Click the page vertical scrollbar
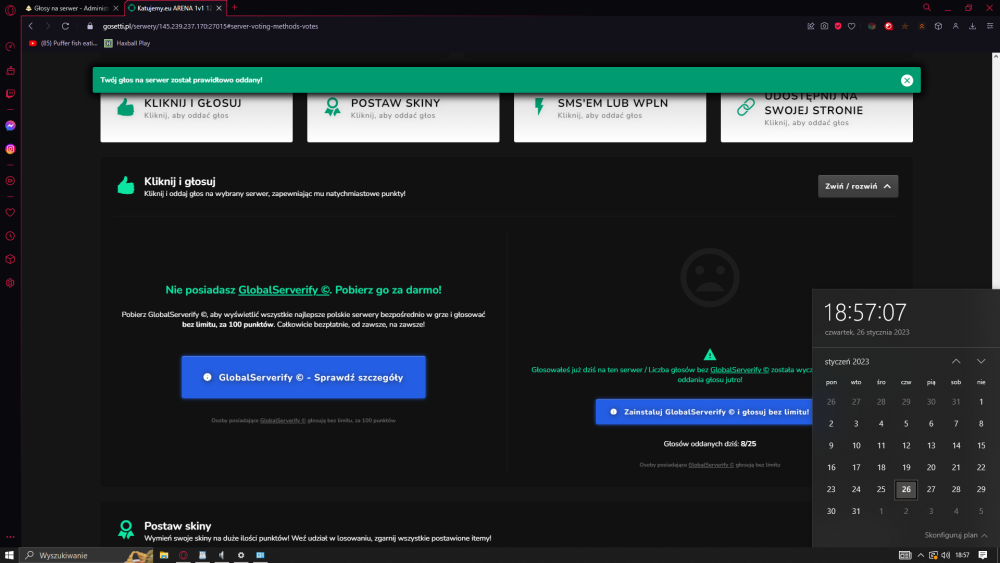The width and height of the screenshot is (1000, 563). pos(996,172)
